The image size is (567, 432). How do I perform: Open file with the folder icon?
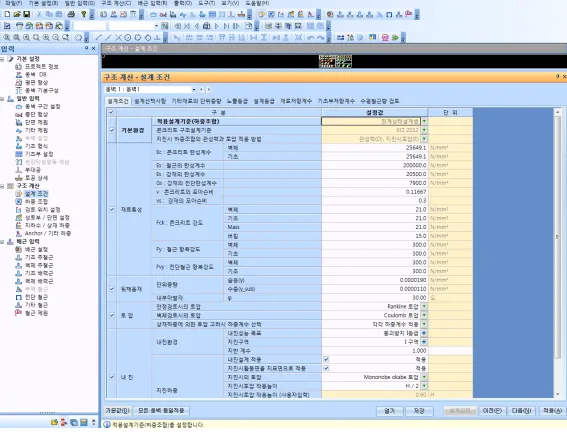(17, 14)
